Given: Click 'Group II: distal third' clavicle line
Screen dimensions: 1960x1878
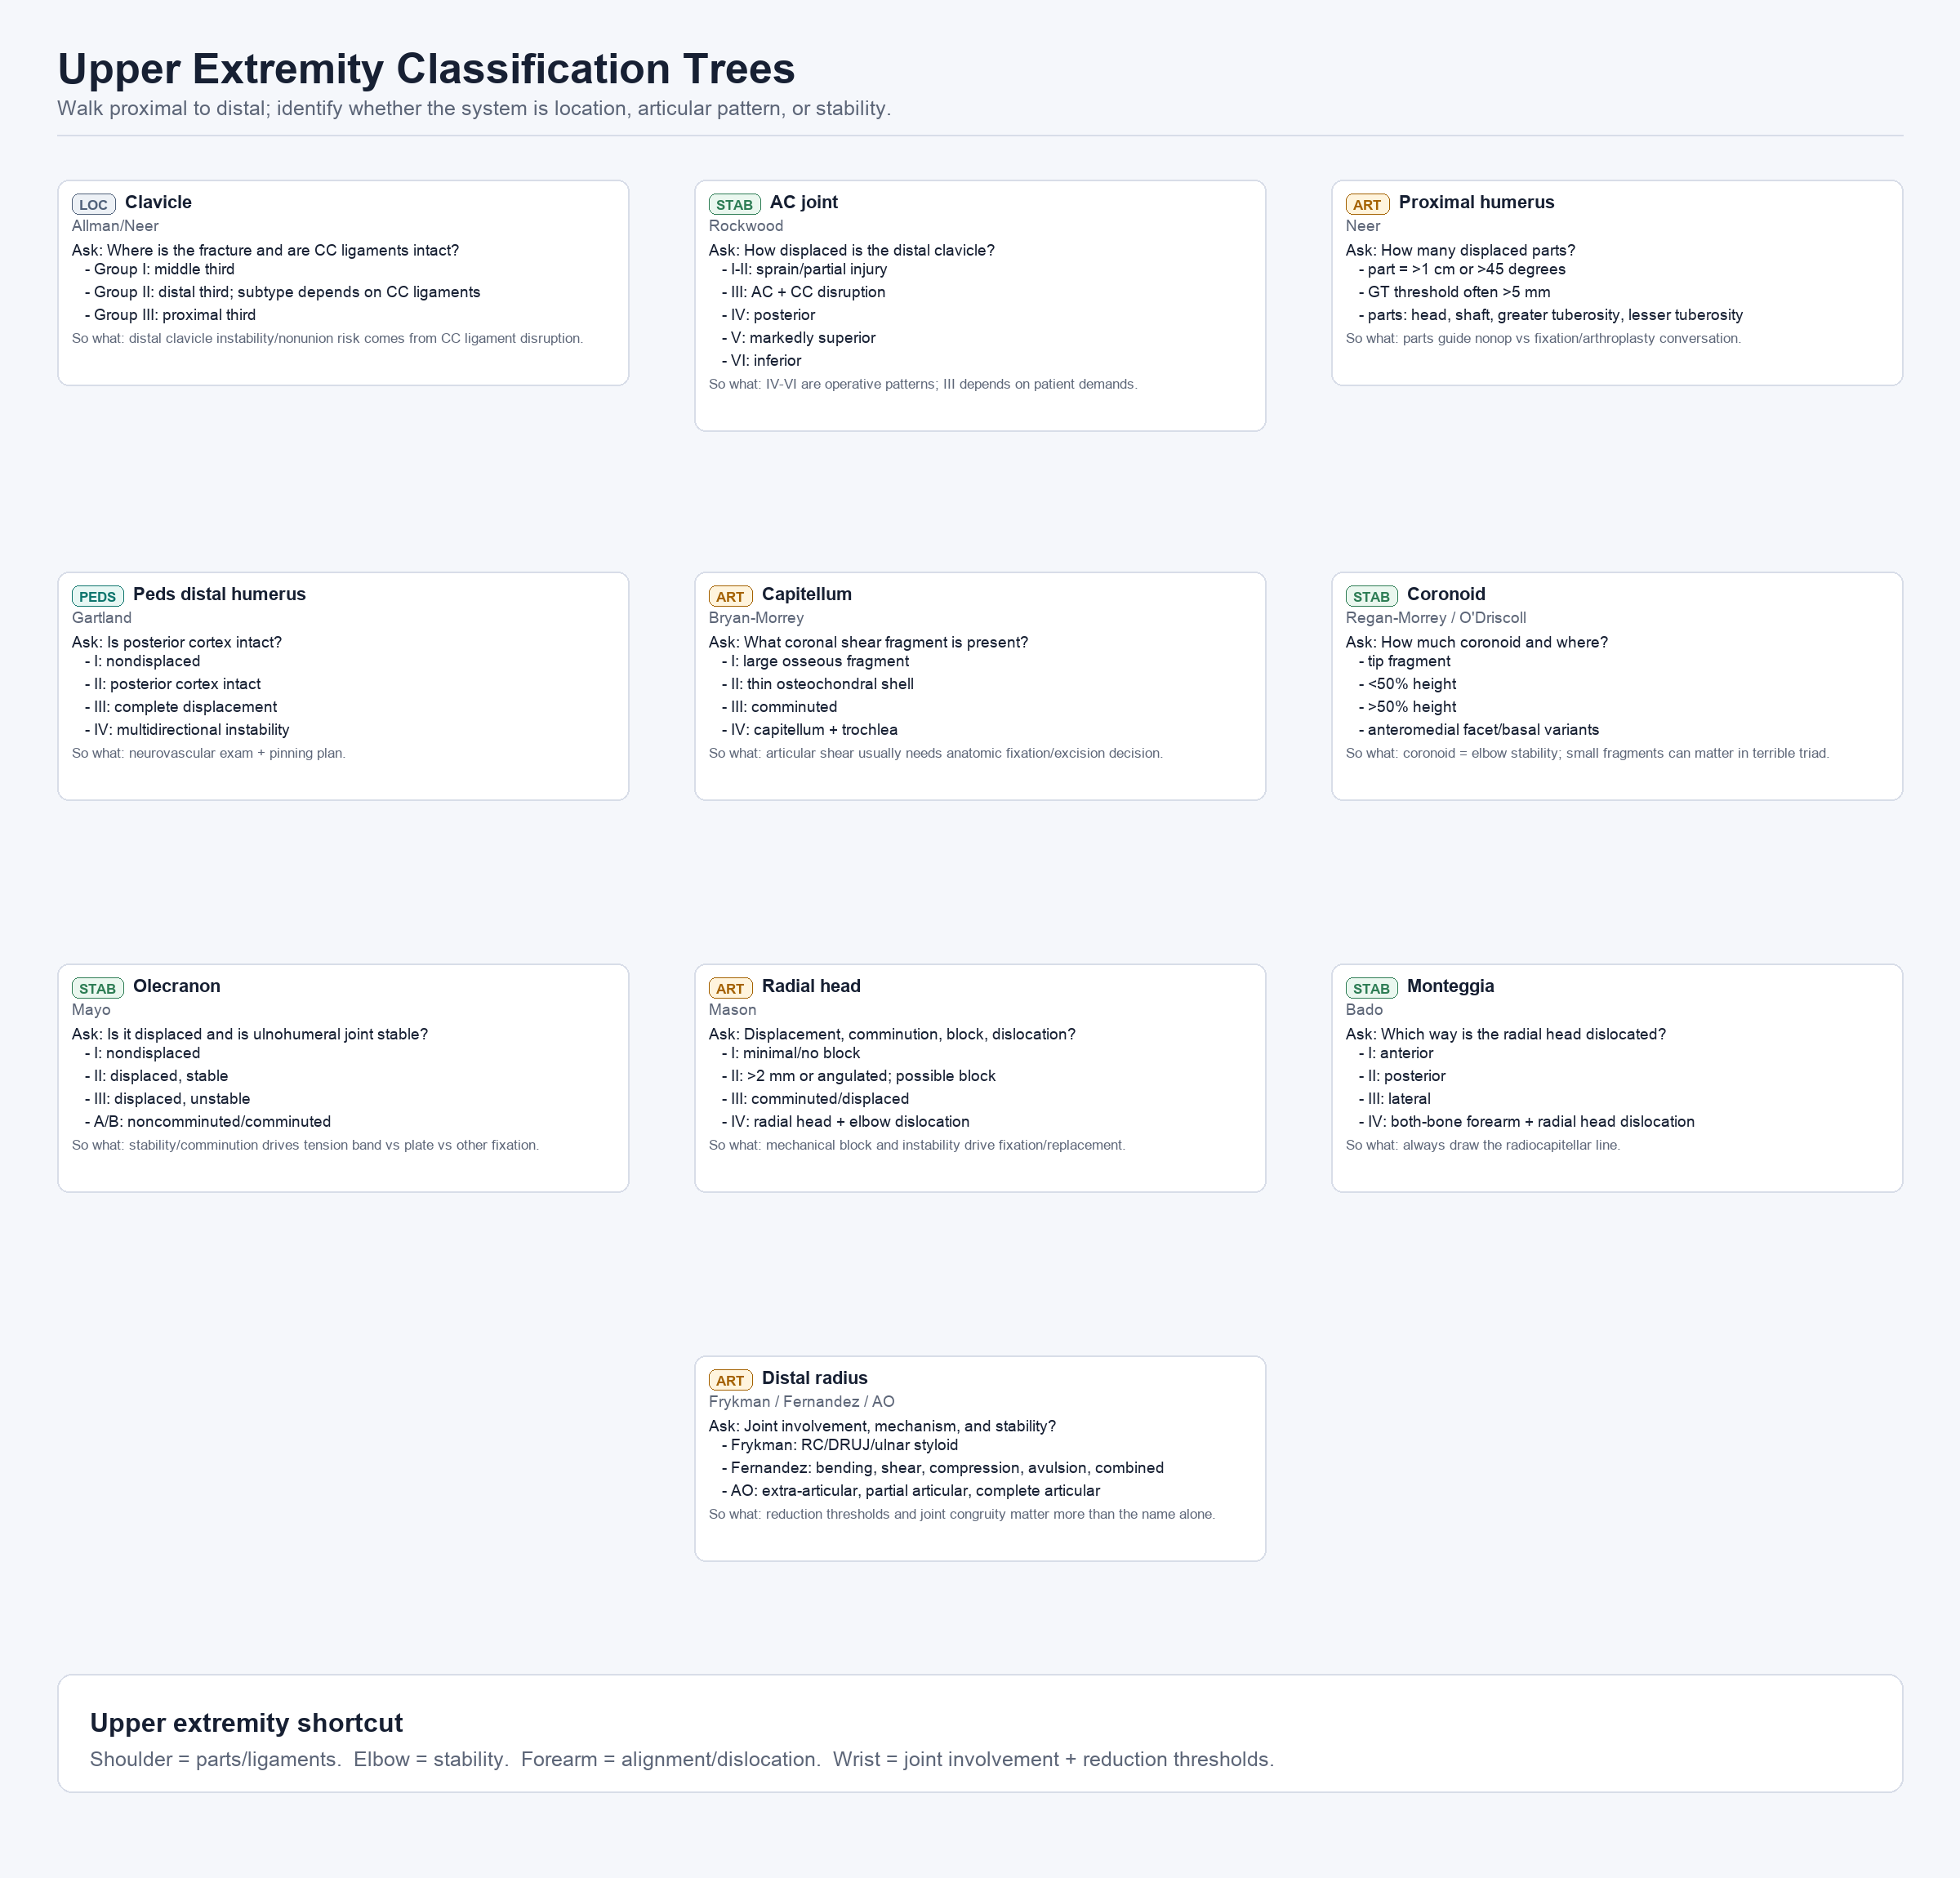Looking at the screenshot, I should 283,292.
